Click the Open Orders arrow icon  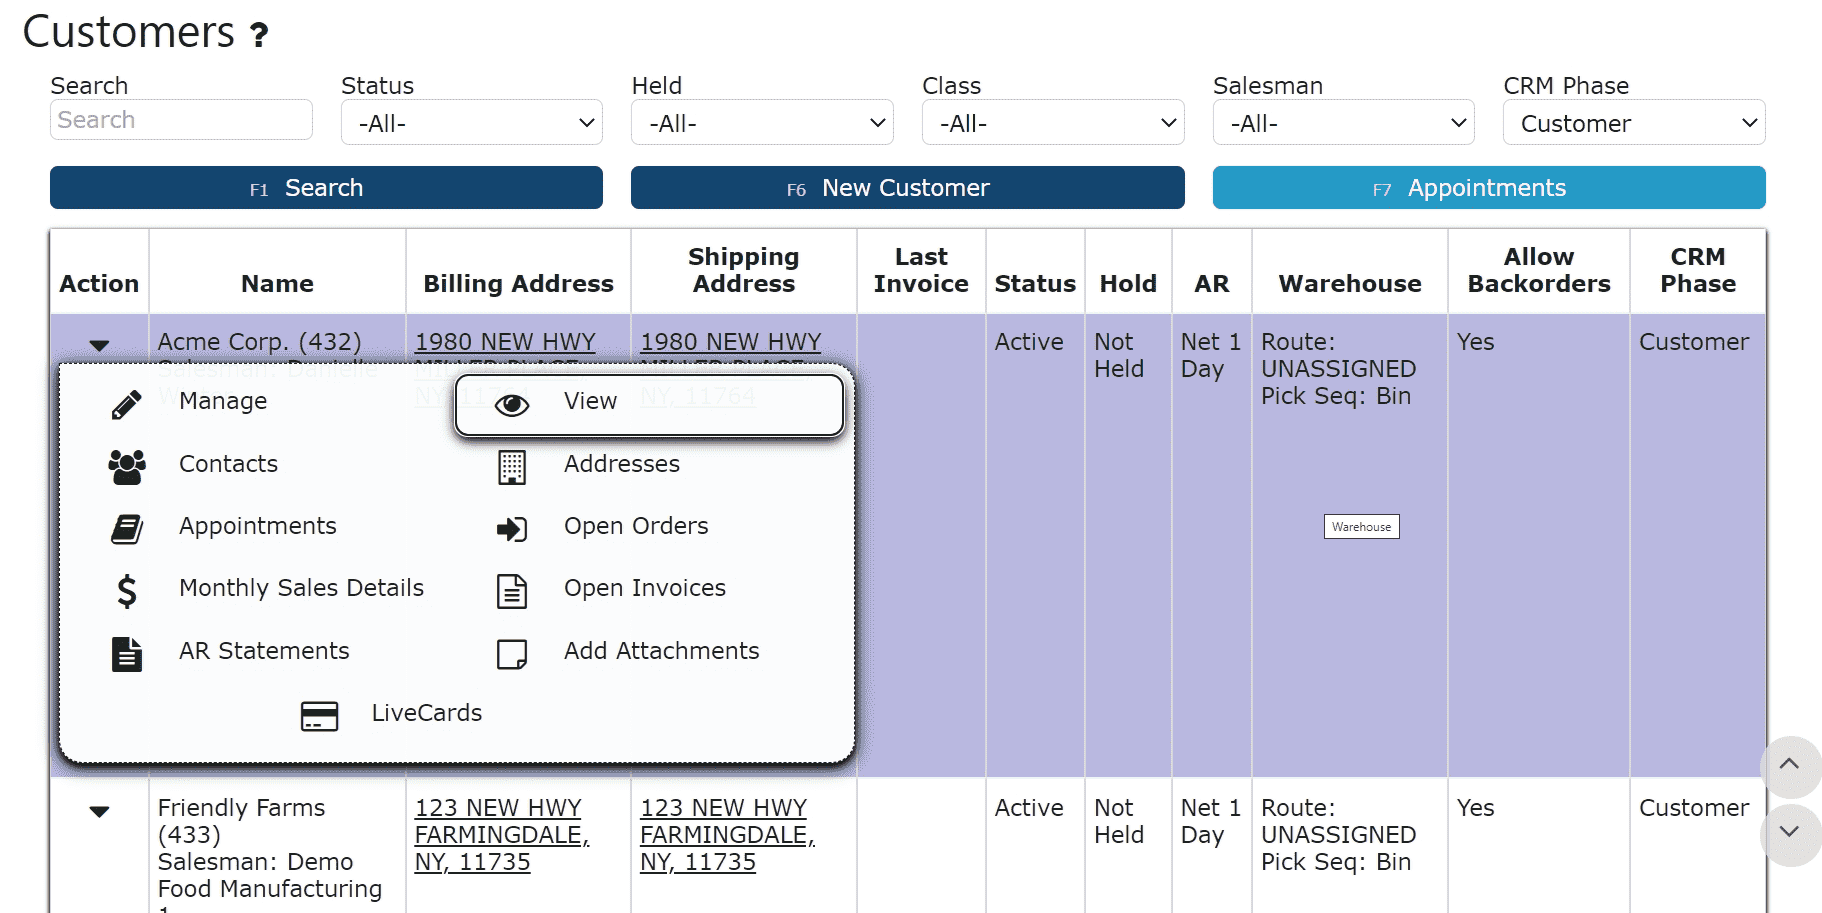511,529
